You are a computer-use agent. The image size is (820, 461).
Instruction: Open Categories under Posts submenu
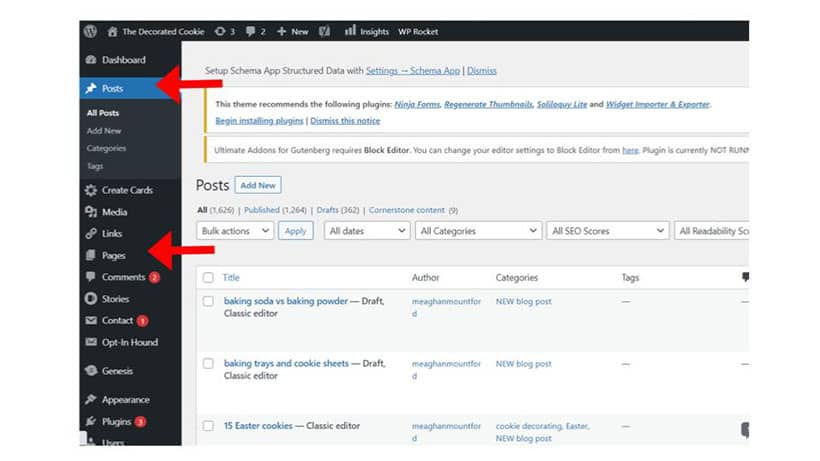coord(106,148)
